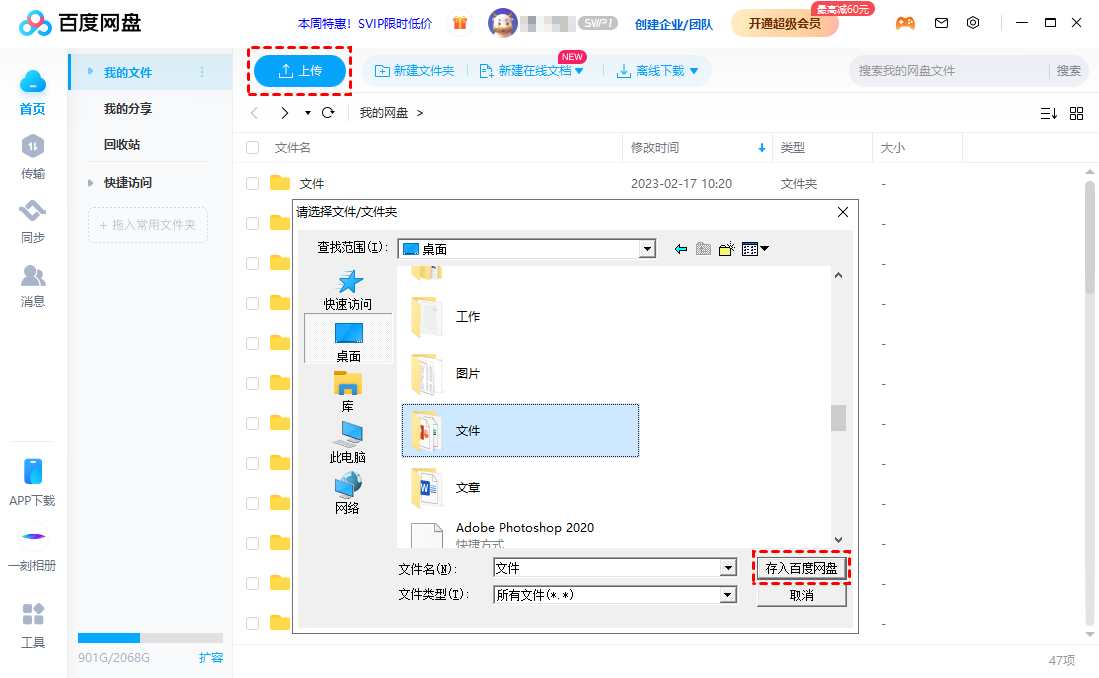Open the 文件类型 combo box arrow
The width and height of the screenshot is (1099, 678).
pos(728,595)
